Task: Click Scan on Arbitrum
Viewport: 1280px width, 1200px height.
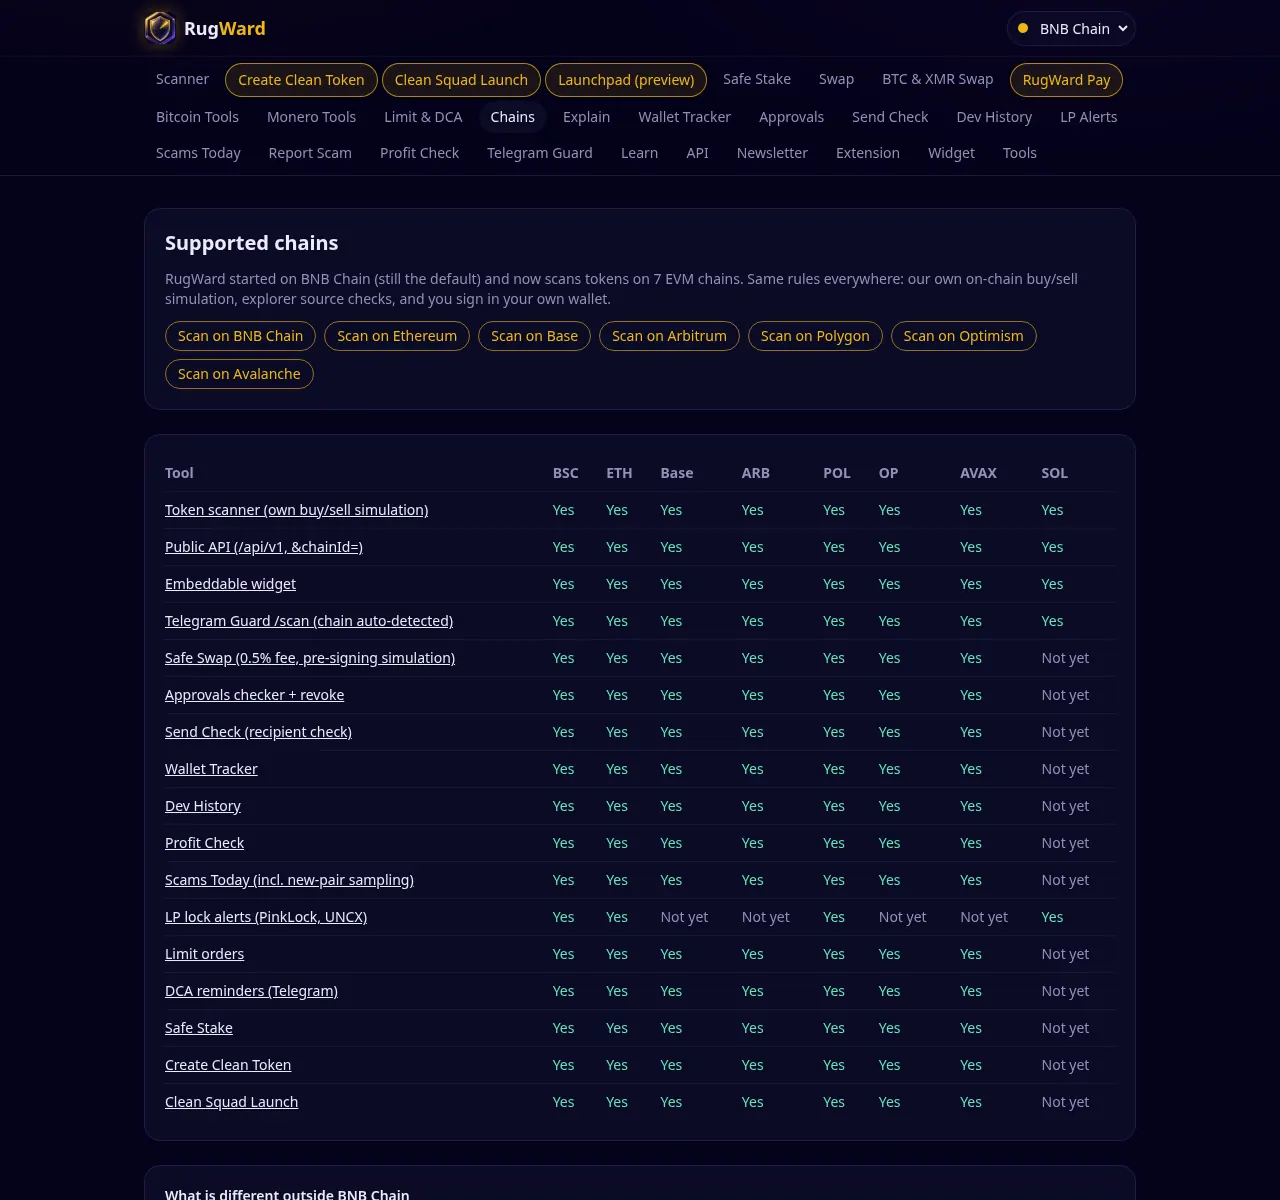Action: [669, 336]
